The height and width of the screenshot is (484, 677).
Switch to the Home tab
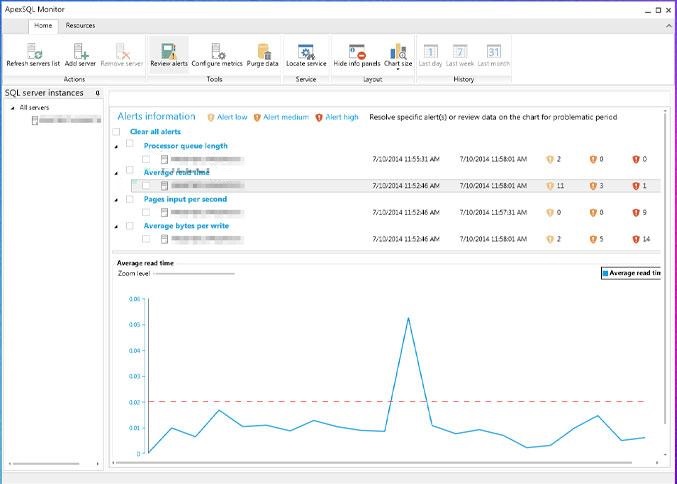click(43, 25)
